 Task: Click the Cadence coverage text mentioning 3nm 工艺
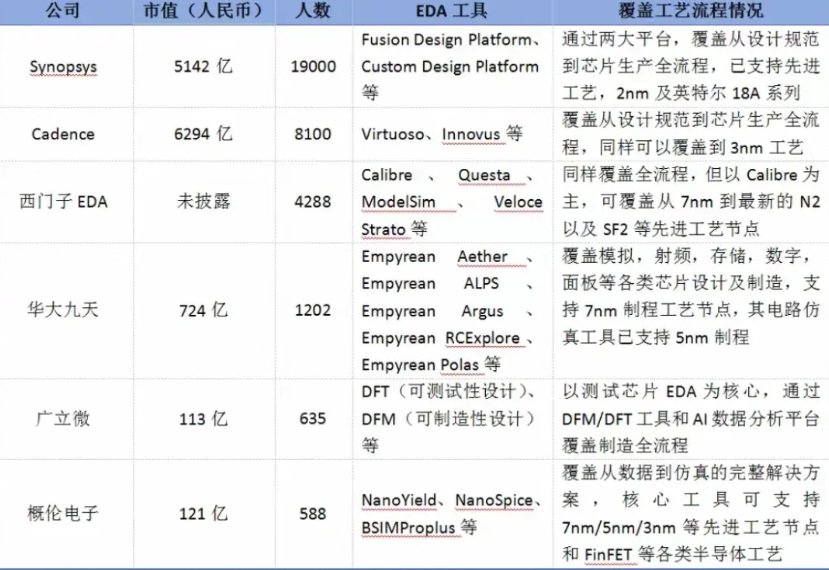coord(691,134)
